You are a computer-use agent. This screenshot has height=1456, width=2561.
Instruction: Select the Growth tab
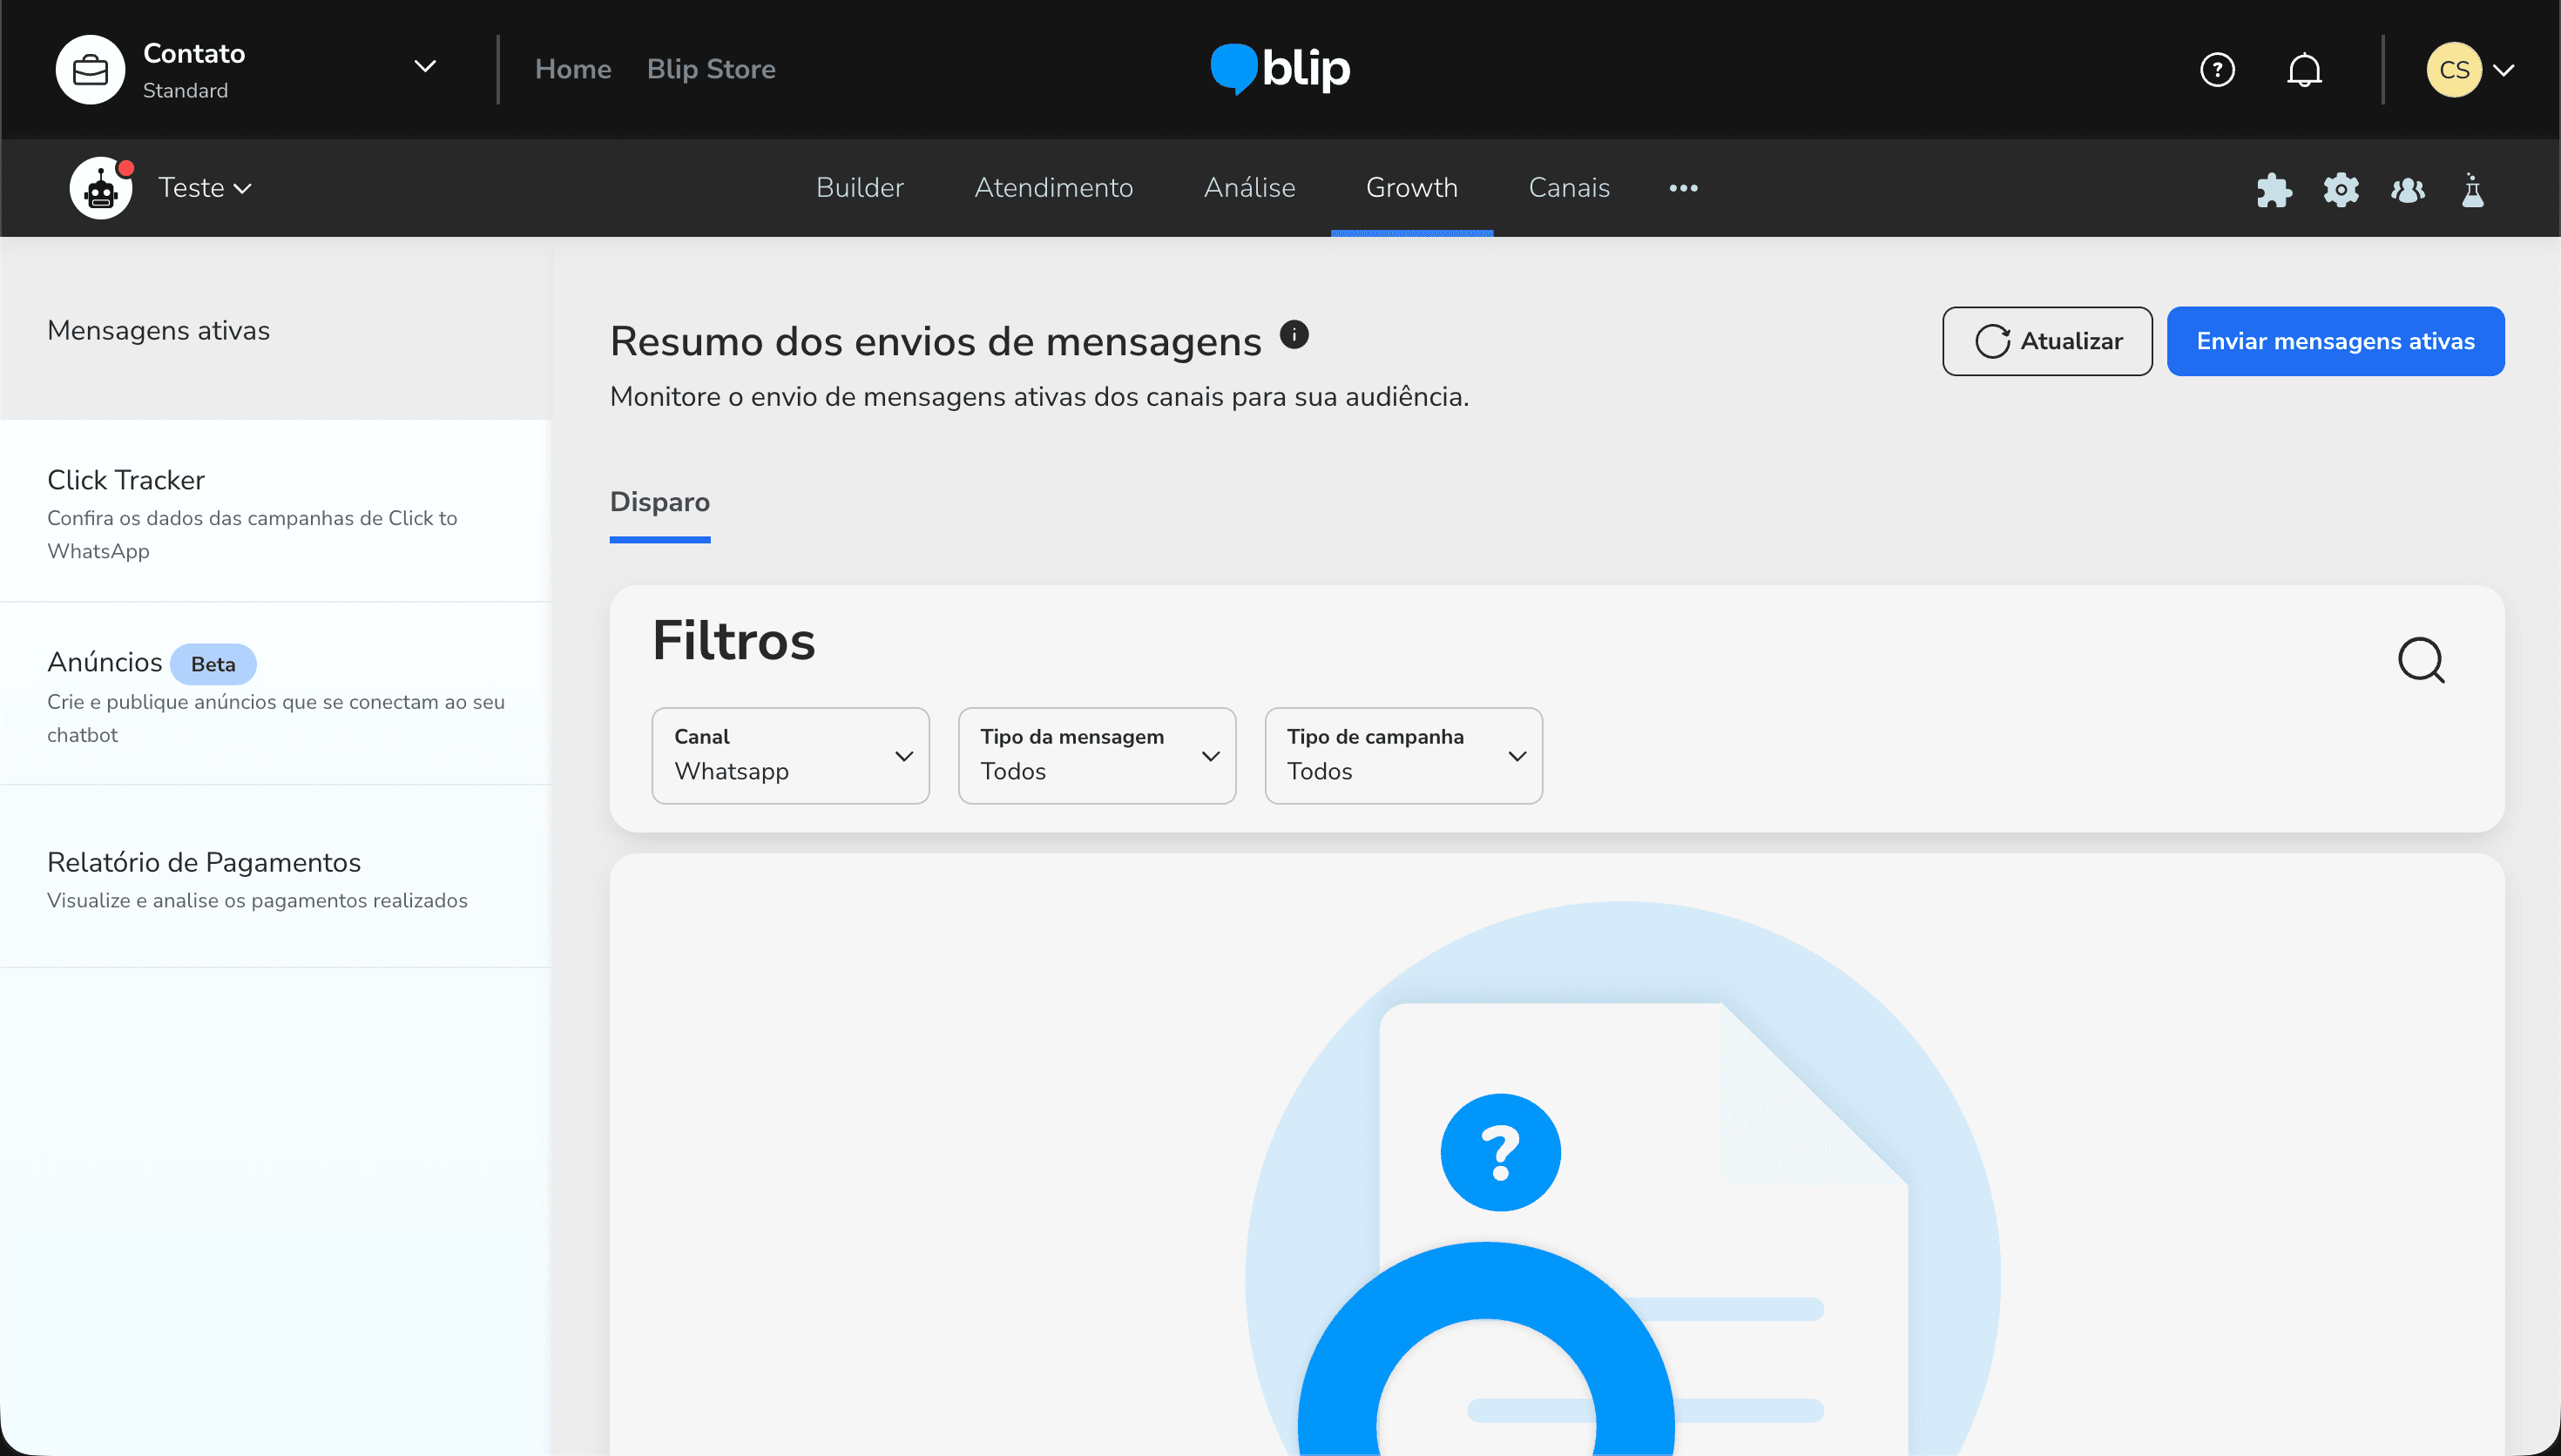(1412, 187)
